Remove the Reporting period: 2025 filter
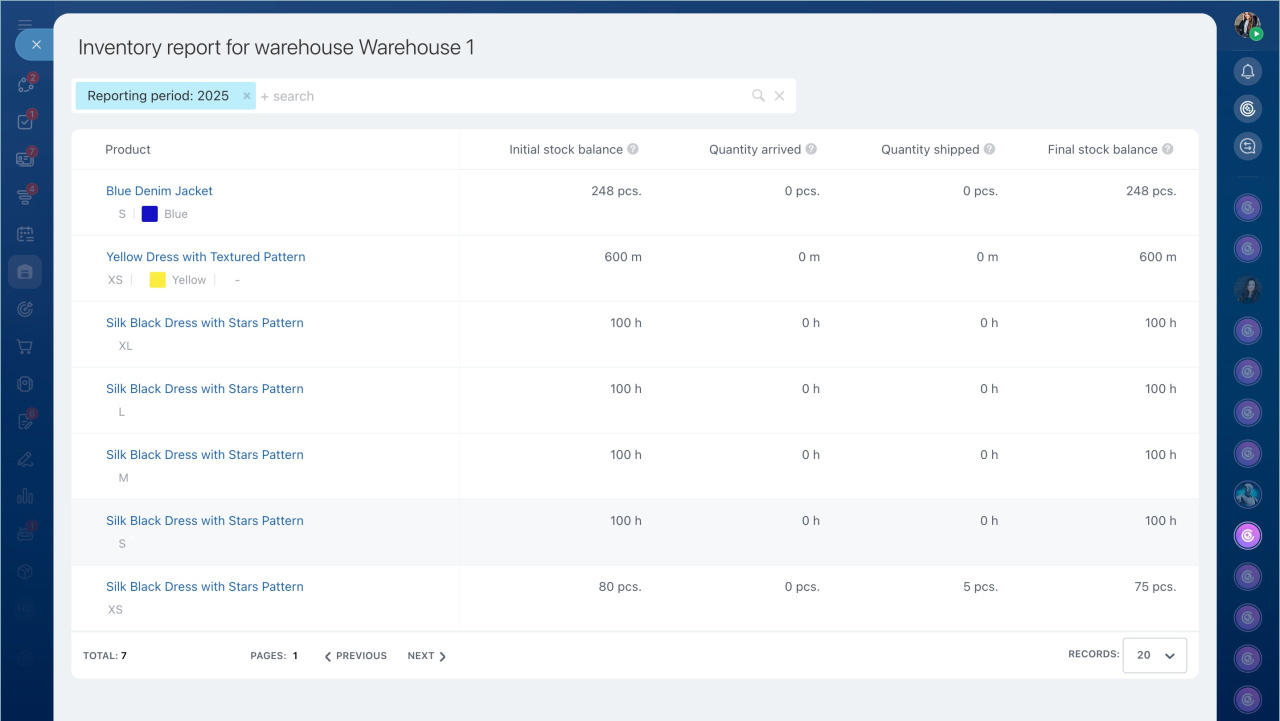Screen dimensions: 1280x721 [247, 96]
